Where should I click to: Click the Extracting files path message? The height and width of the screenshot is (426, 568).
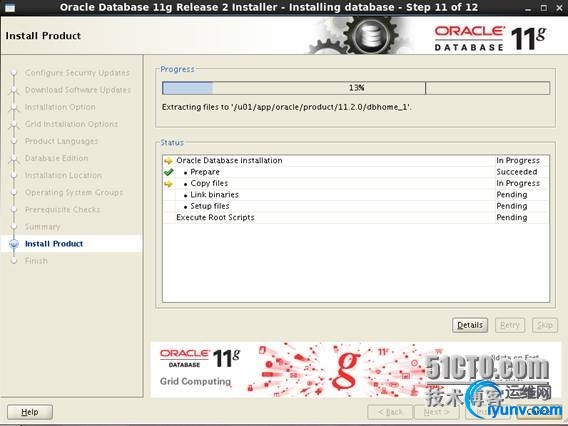[287, 107]
